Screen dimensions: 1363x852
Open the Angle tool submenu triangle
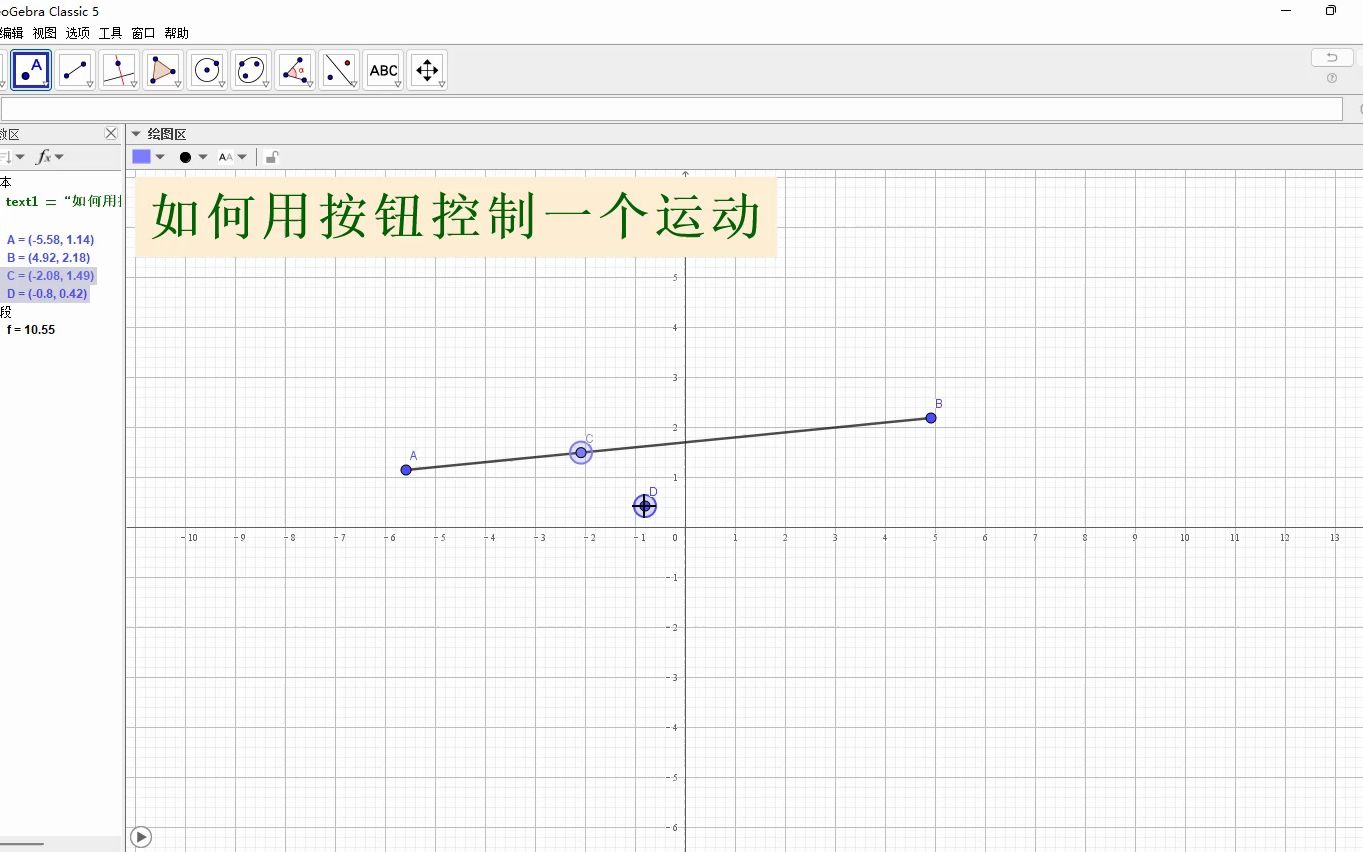pyautogui.click(x=310, y=85)
